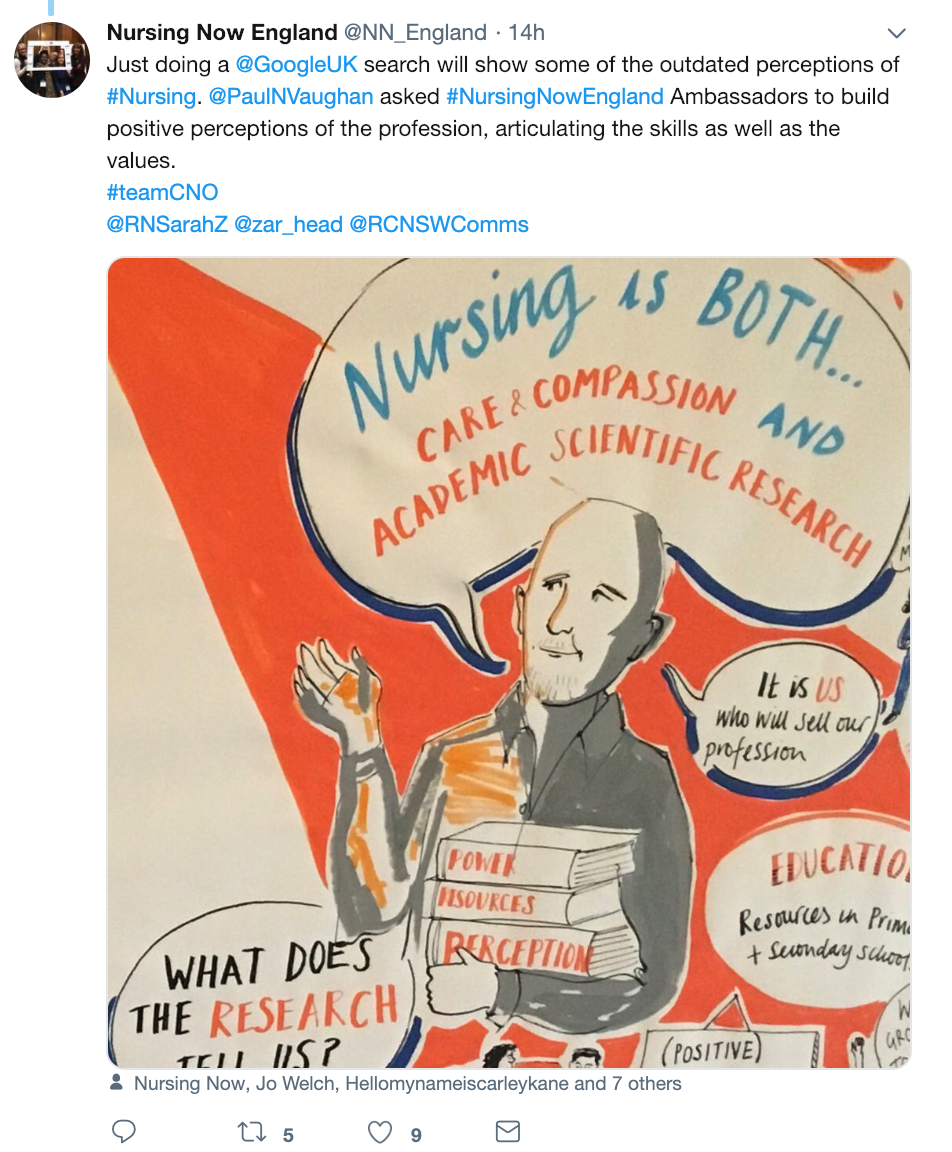
Task: Retweet this post using the retweet icon
Action: click(252, 1131)
